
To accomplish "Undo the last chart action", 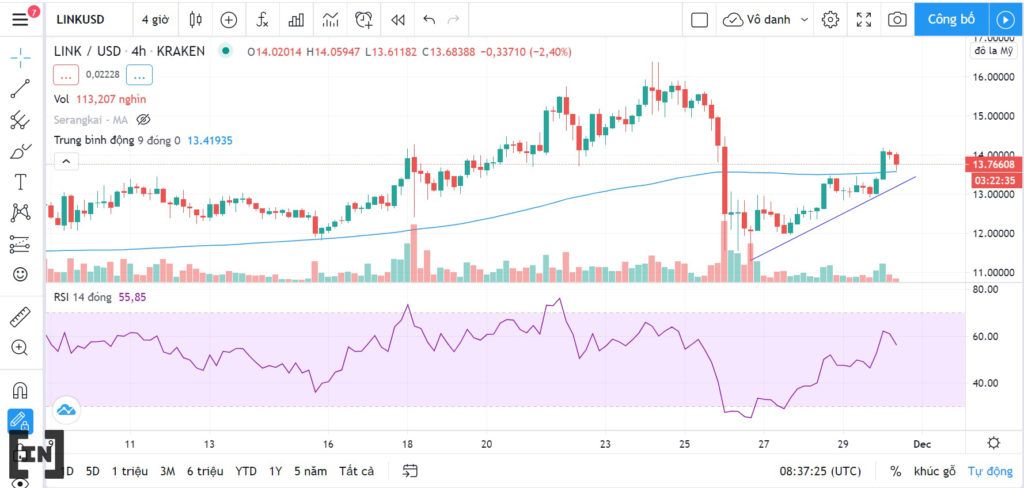I will point(429,20).
